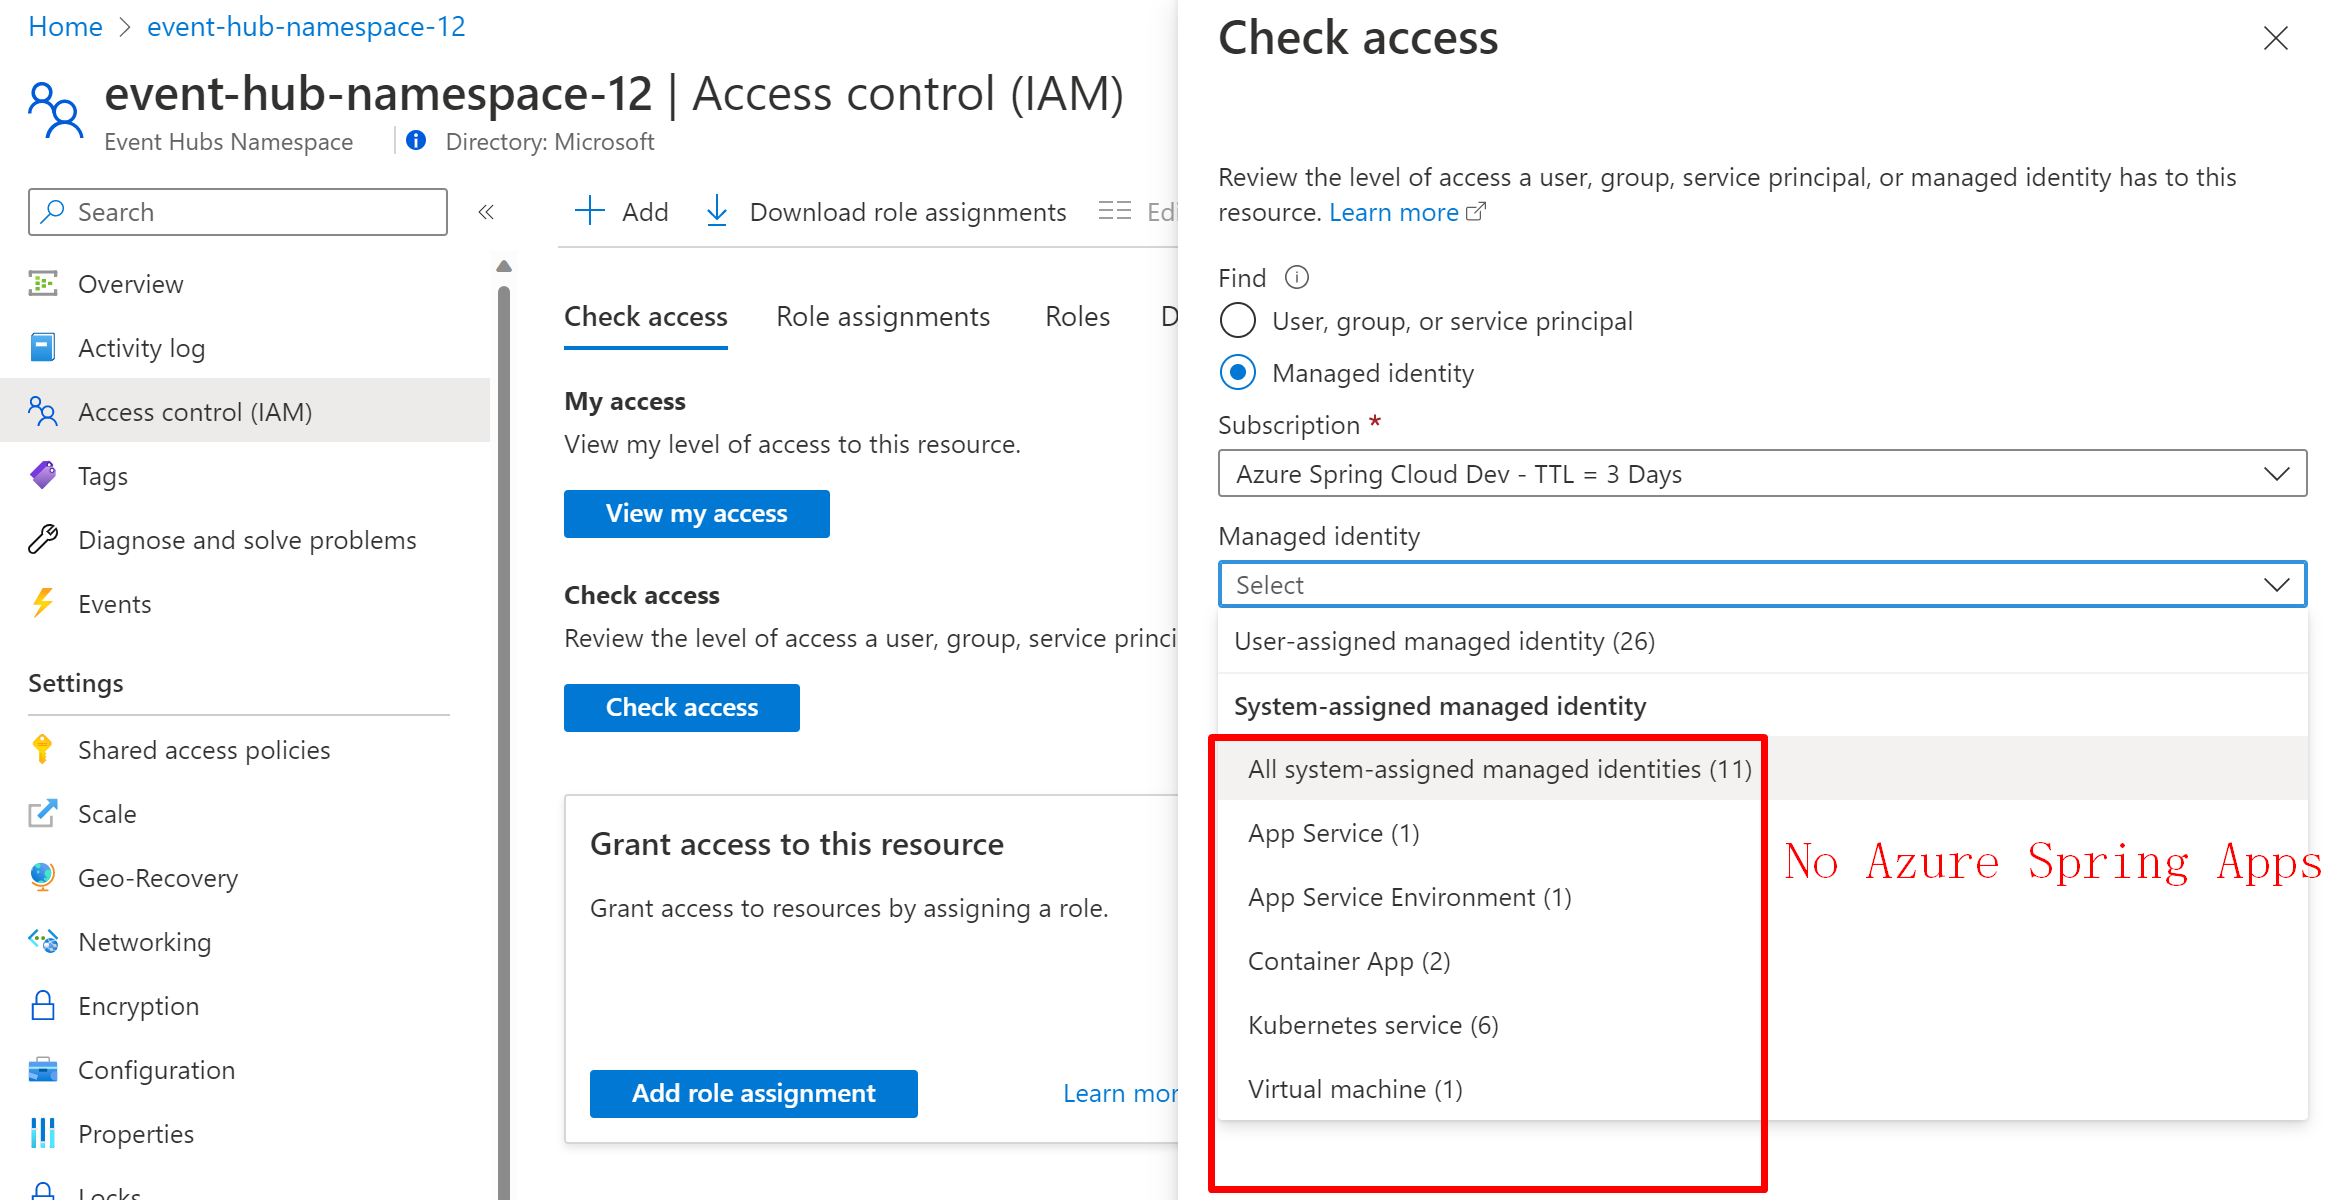Open the Overview sidebar icon
This screenshot has height=1200, width=2338.
coord(43,284)
